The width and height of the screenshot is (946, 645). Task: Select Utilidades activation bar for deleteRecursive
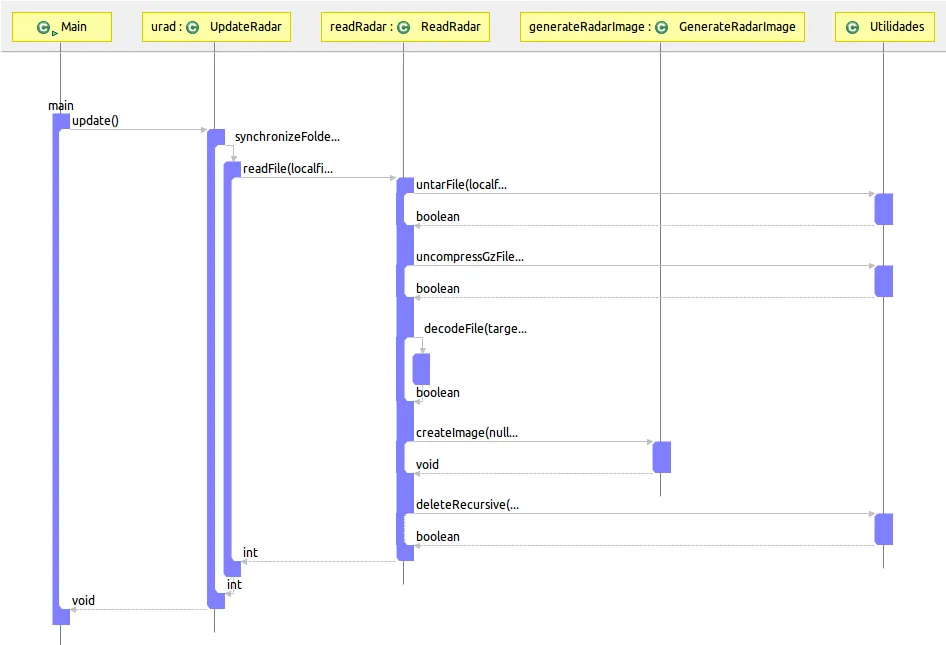click(x=884, y=529)
